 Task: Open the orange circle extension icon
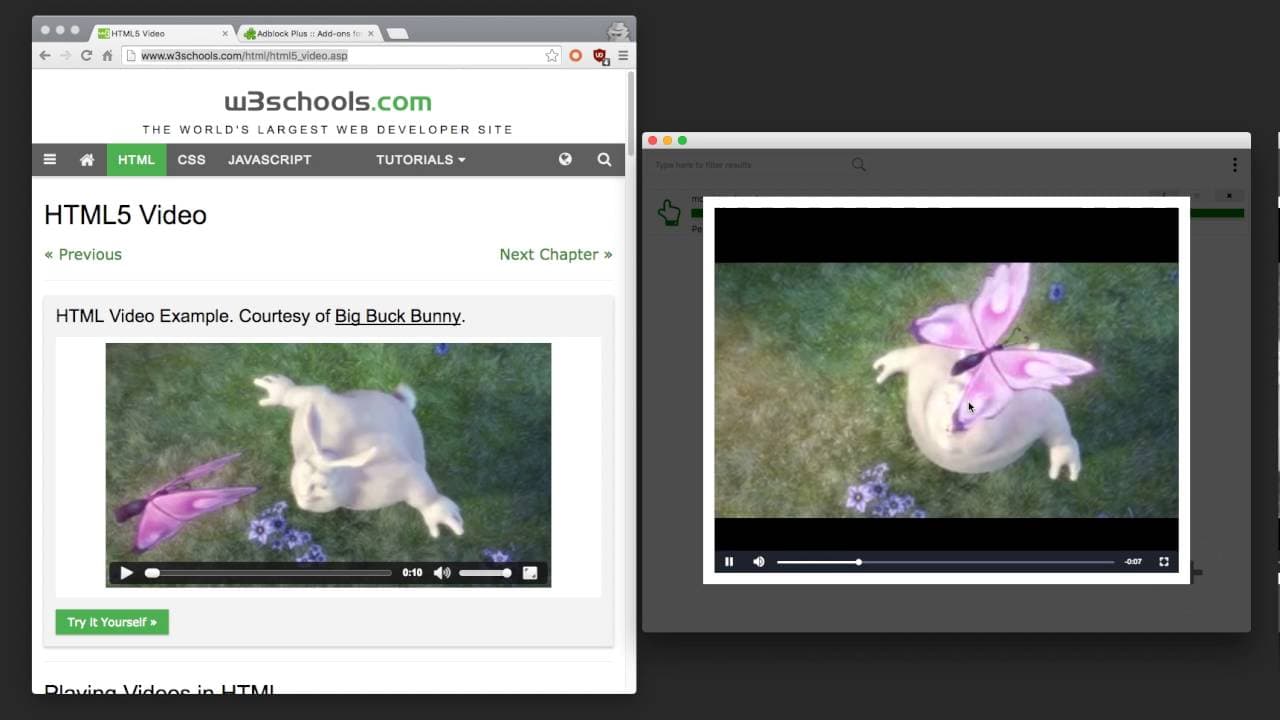[576, 56]
